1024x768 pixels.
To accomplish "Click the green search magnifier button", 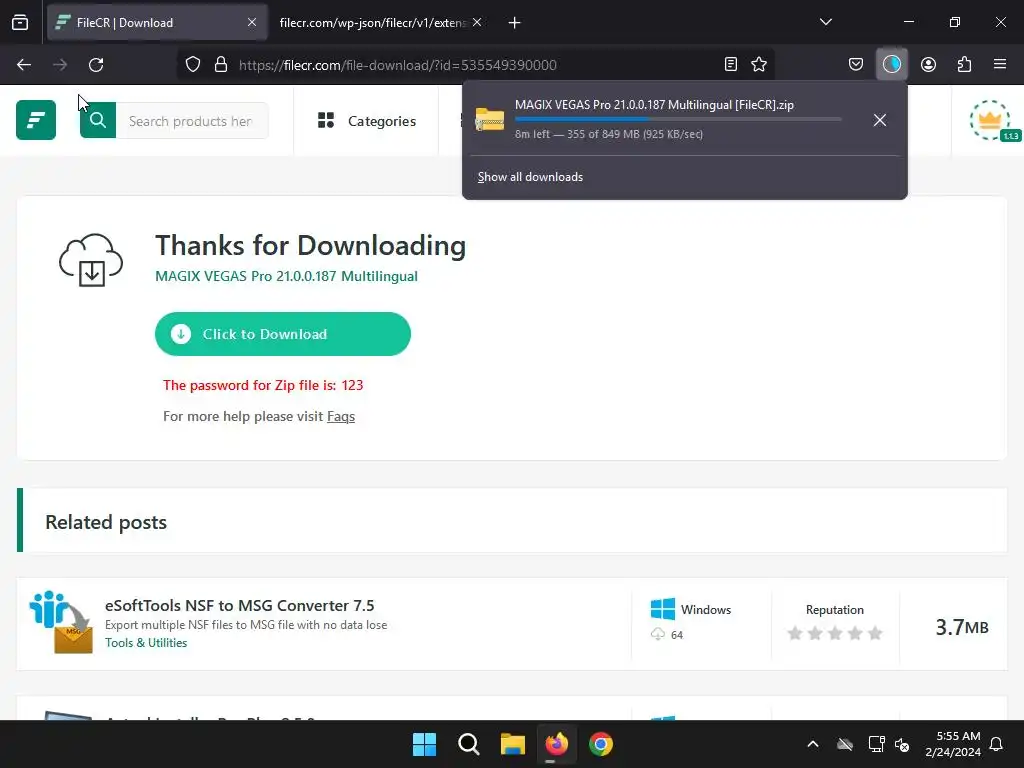I will 98,120.
